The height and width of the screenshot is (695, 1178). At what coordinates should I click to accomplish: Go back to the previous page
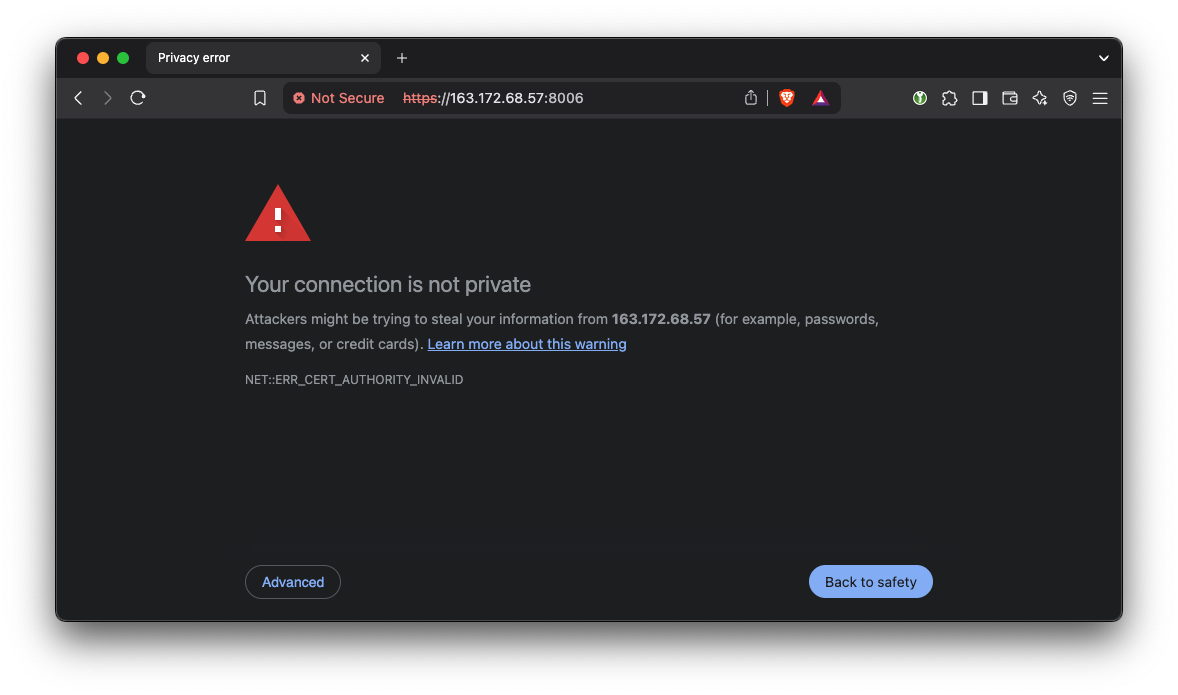(78, 98)
